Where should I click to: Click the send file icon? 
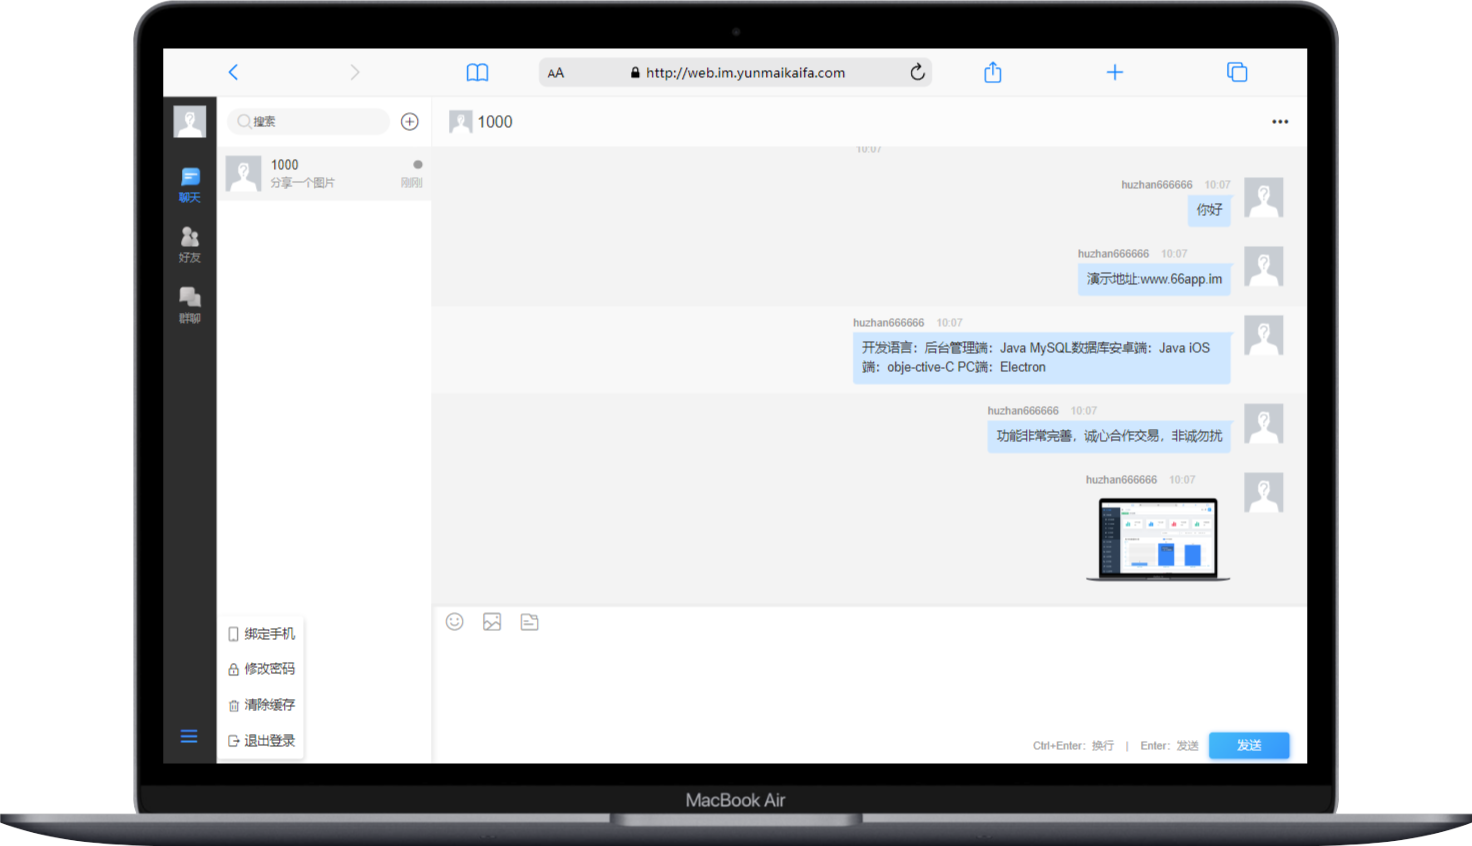[x=530, y=622]
